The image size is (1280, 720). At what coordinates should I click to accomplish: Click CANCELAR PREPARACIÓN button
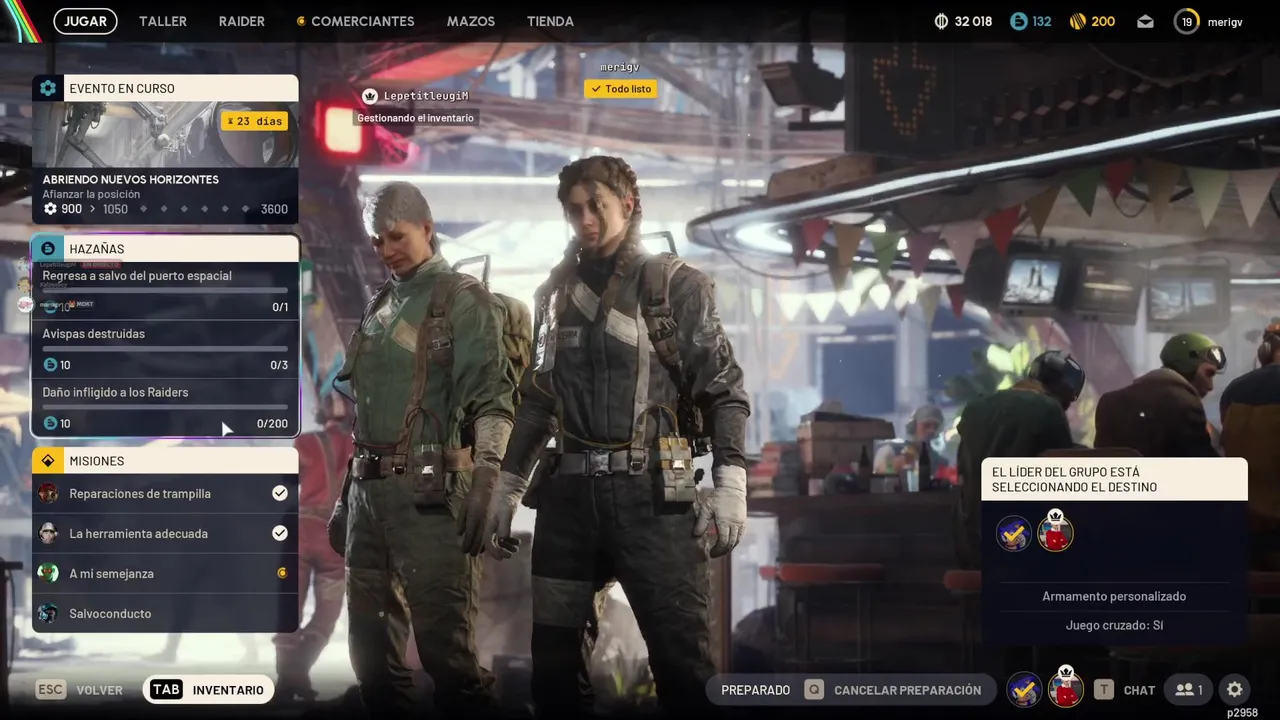click(x=895, y=690)
